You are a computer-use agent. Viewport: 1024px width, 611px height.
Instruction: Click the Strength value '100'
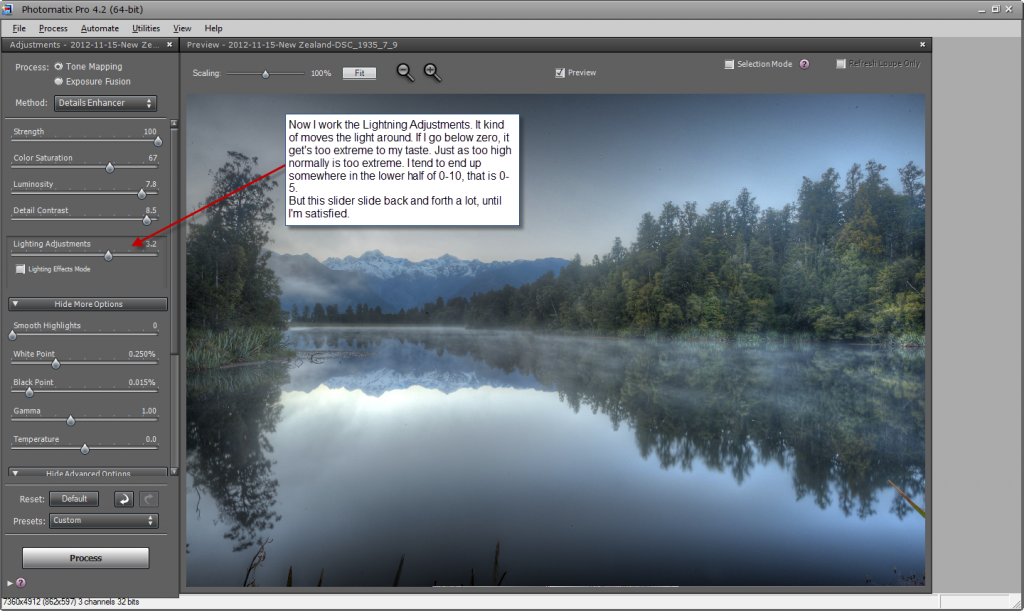pyautogui.click(x=150, y=131)
